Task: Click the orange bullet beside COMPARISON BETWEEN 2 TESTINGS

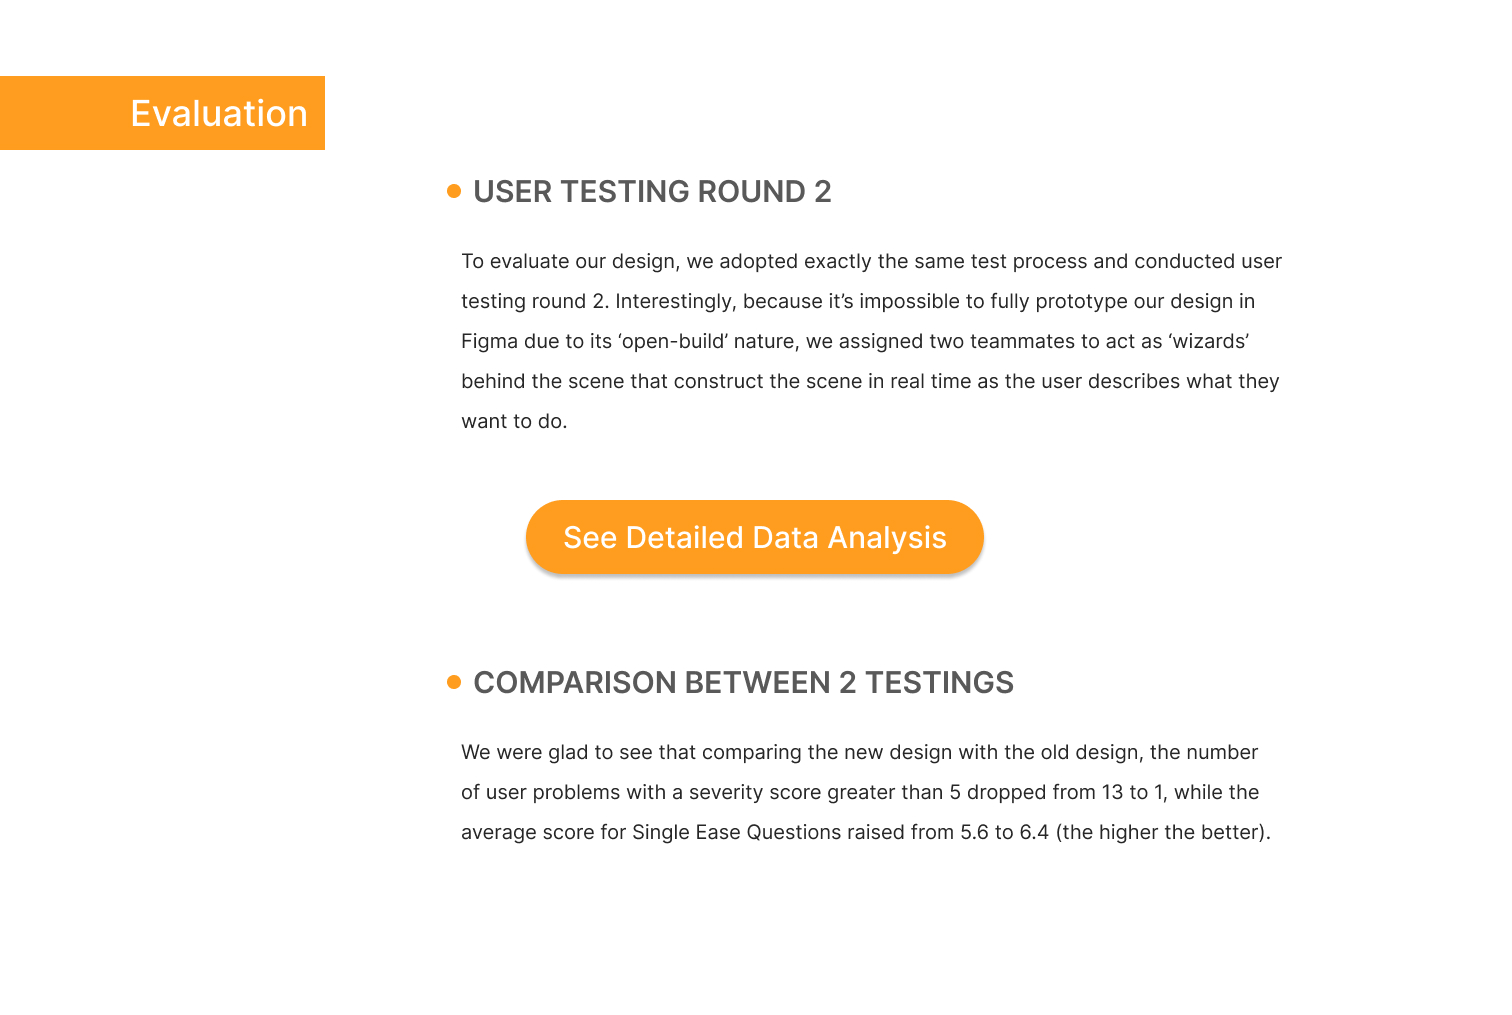Action: point(454,682)
